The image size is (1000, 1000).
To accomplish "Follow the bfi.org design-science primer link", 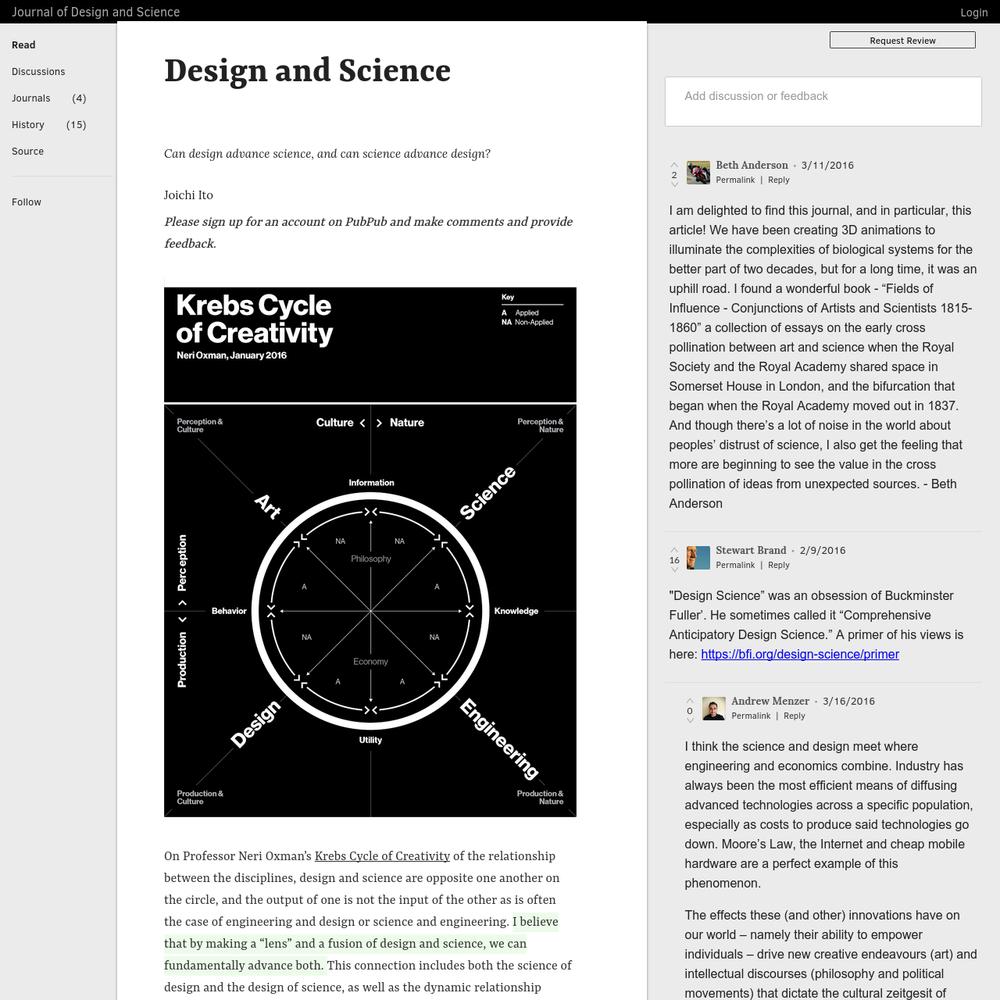I will pos(800,654).
